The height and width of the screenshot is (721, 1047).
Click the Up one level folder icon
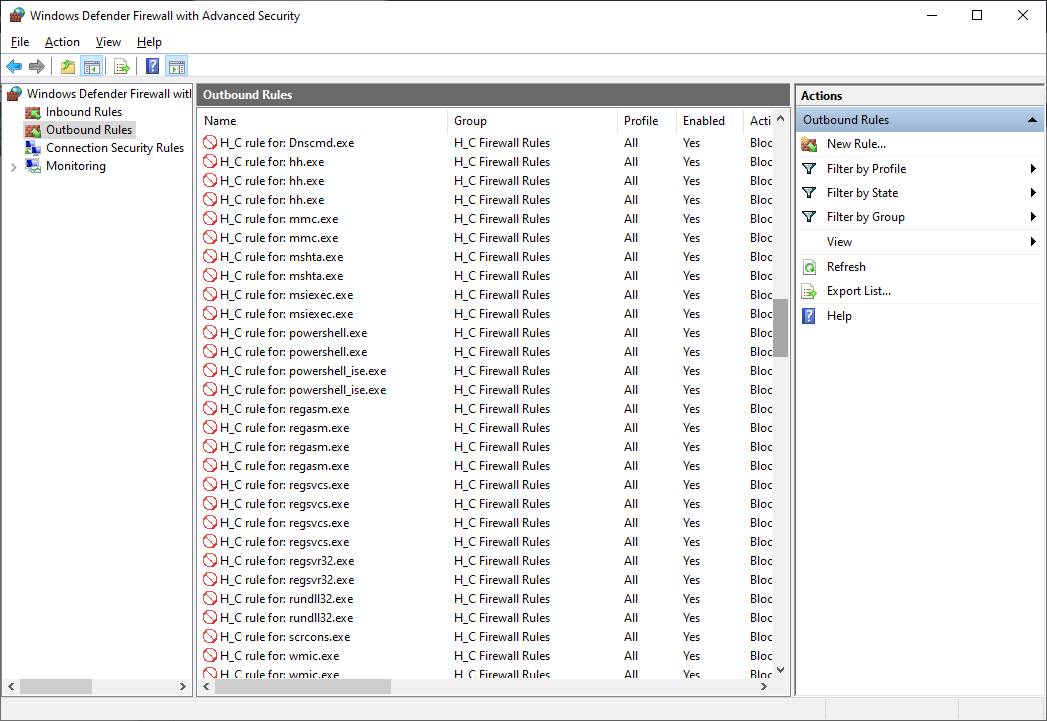coord(67,66)
